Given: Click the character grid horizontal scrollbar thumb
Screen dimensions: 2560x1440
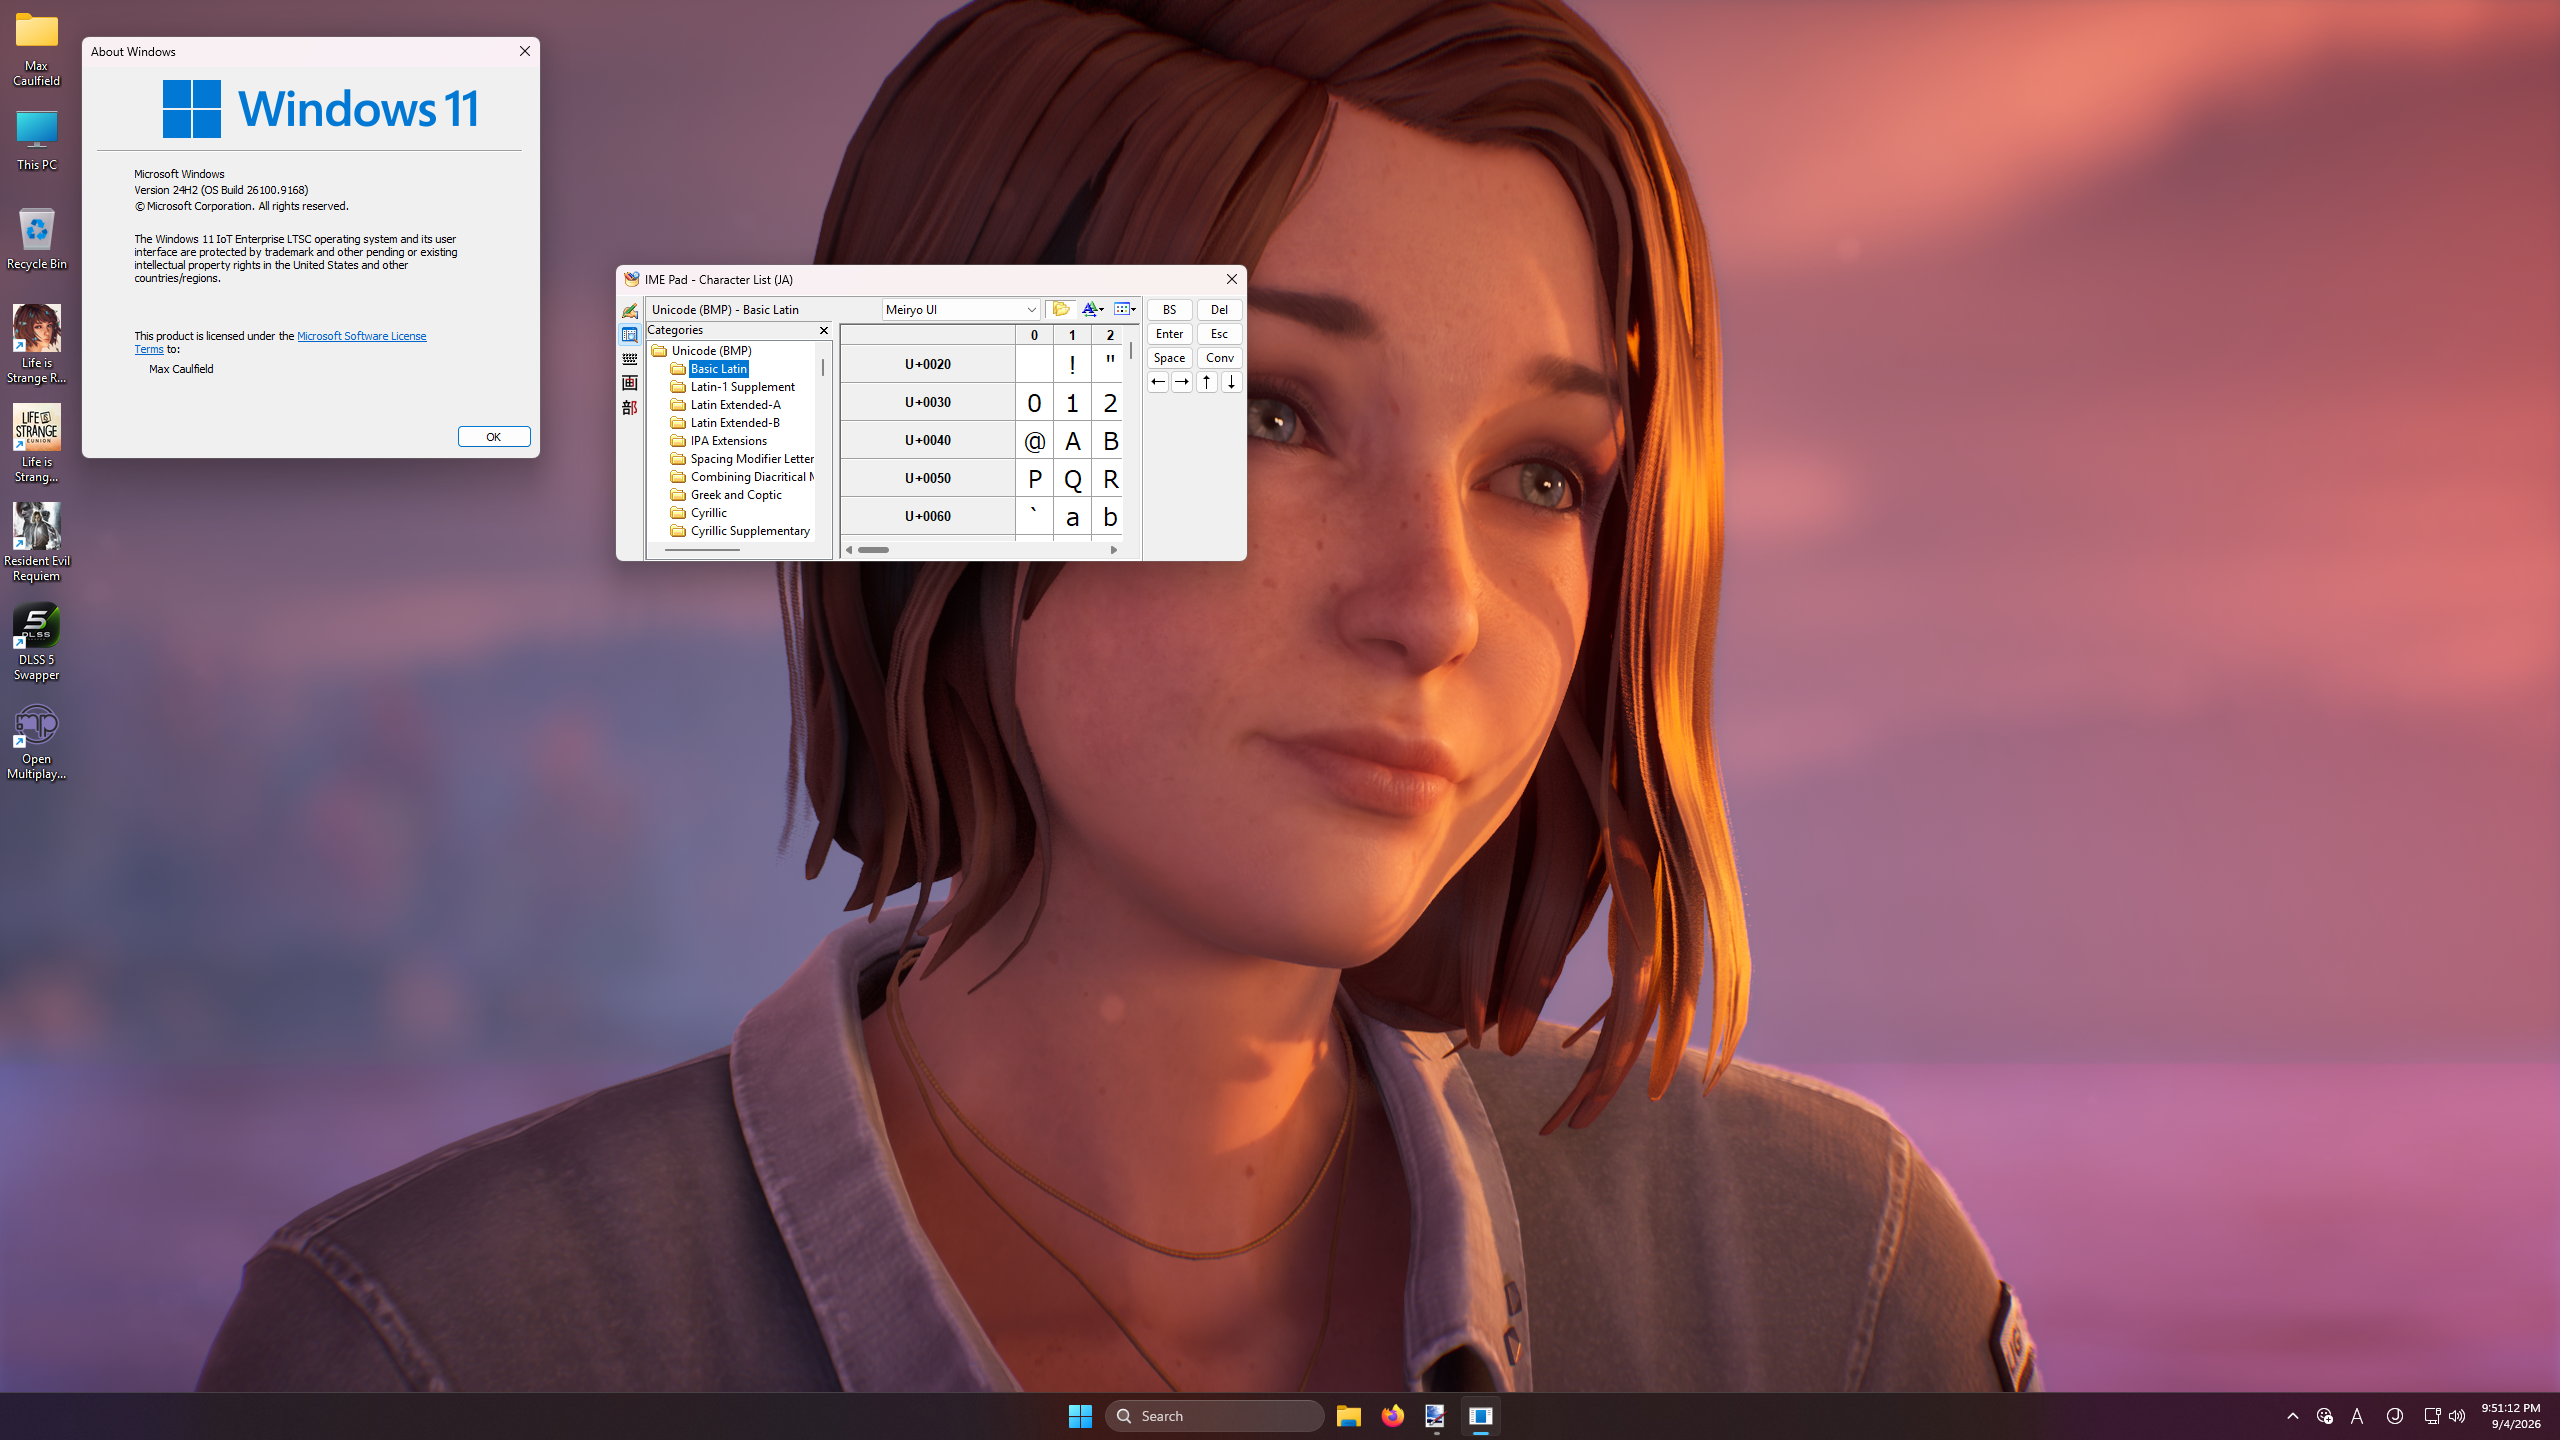Looking at the screenshot, I should pyautogui.click(x=873, y=550).
